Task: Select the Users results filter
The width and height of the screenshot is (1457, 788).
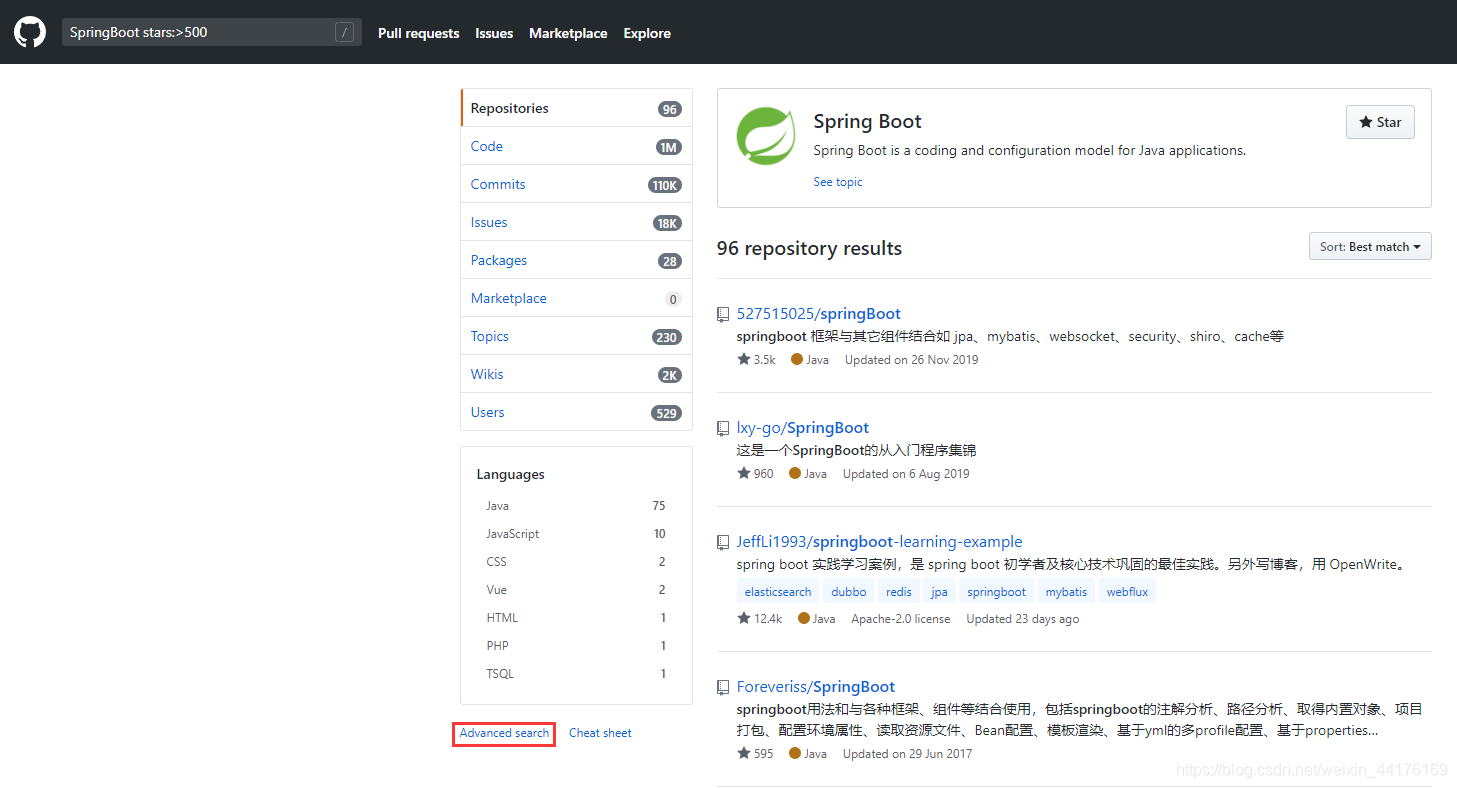Action: tap(576, 412)
